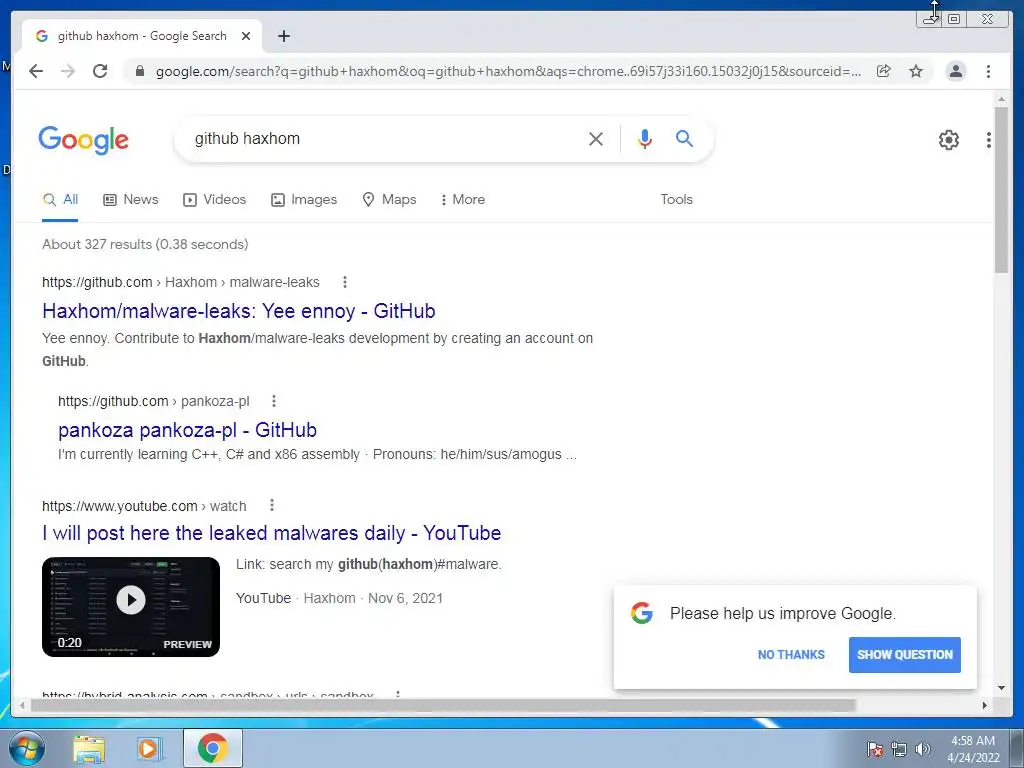Click the browser forward arrow
This screenshot has height=768, width=1024.
68,71
